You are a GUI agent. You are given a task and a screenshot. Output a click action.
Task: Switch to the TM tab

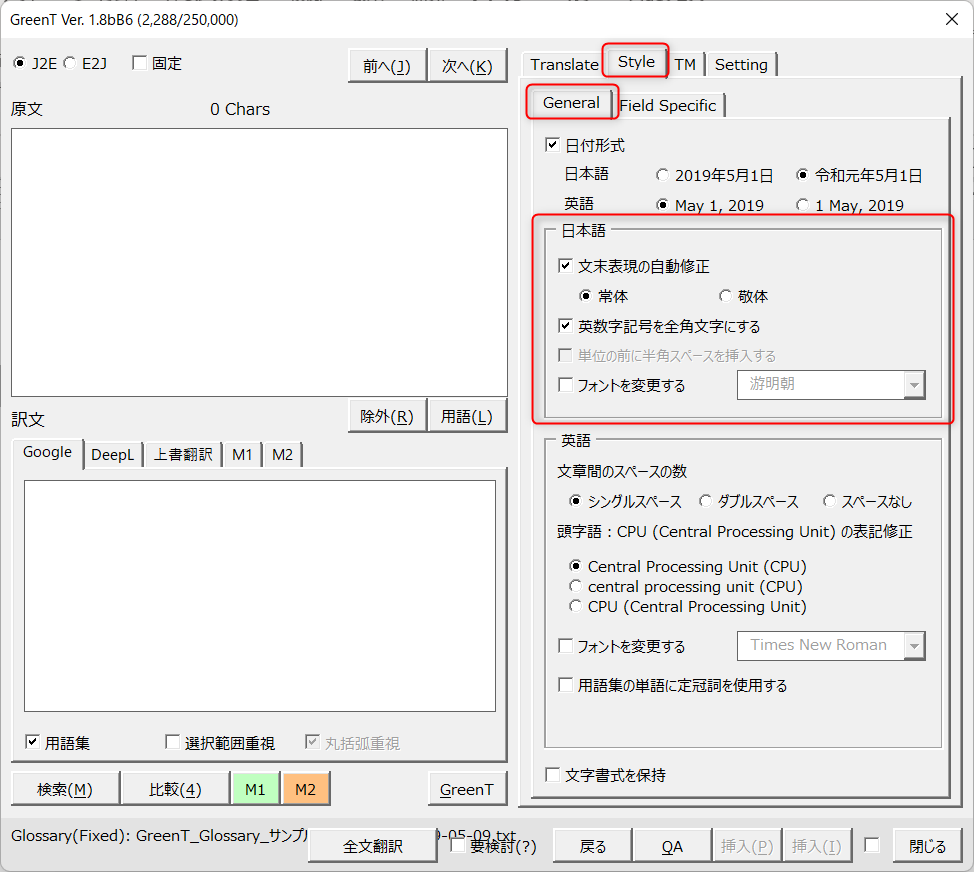[x=685, y=64]
